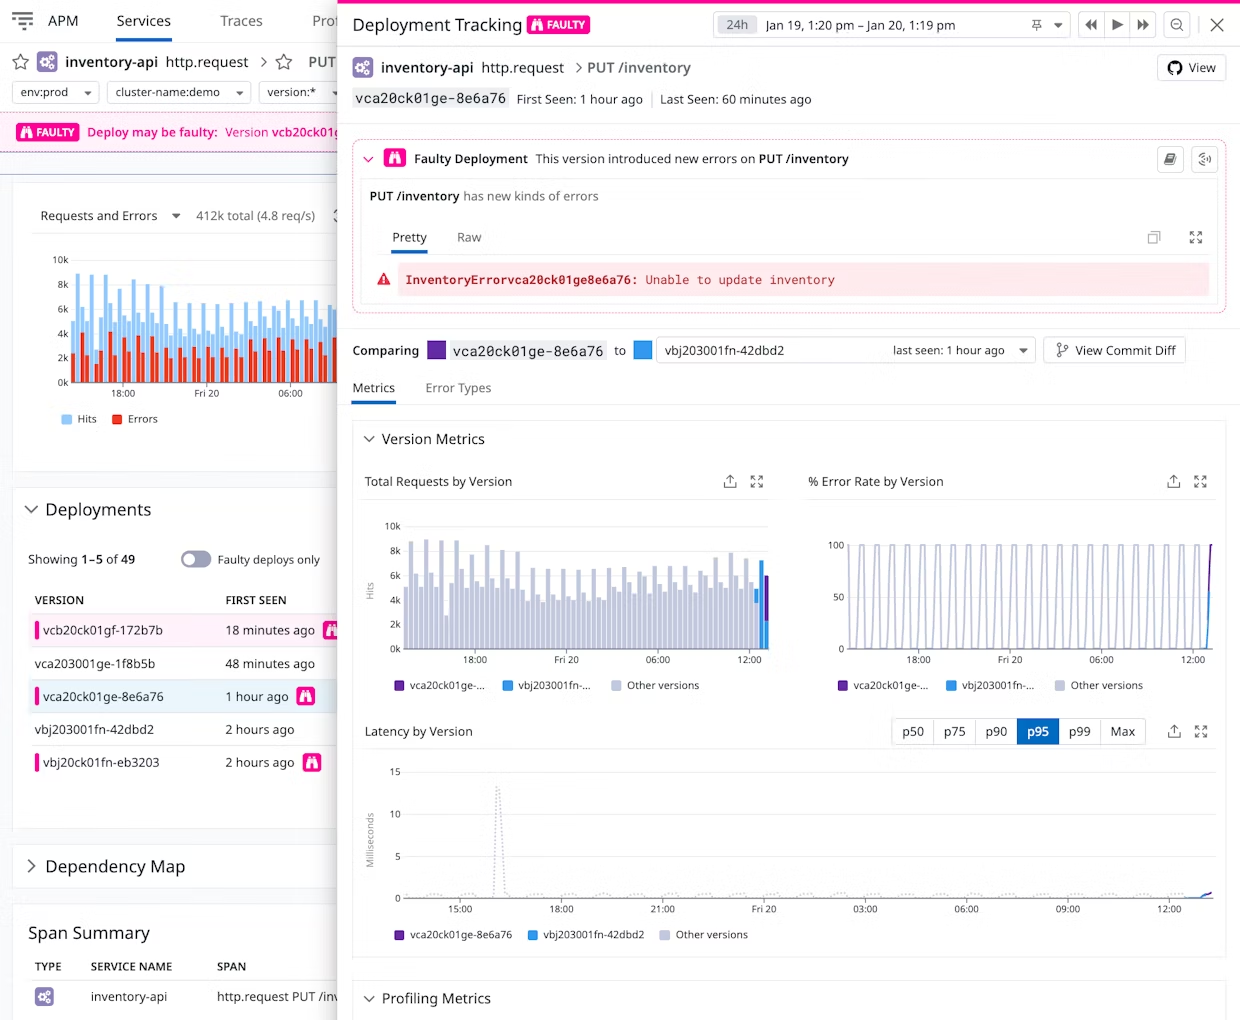Click the purple vca20ck01ge comparison swatch

(437, 350)
